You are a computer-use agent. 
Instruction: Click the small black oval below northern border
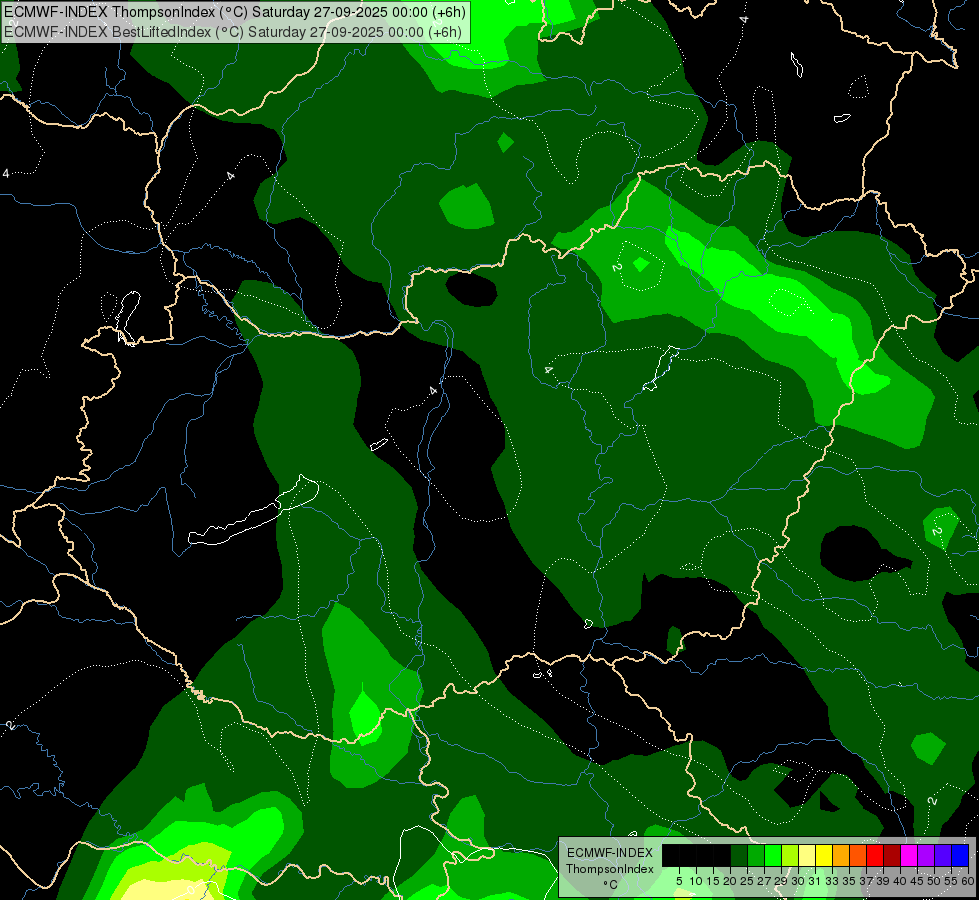(x=471, y=290)
